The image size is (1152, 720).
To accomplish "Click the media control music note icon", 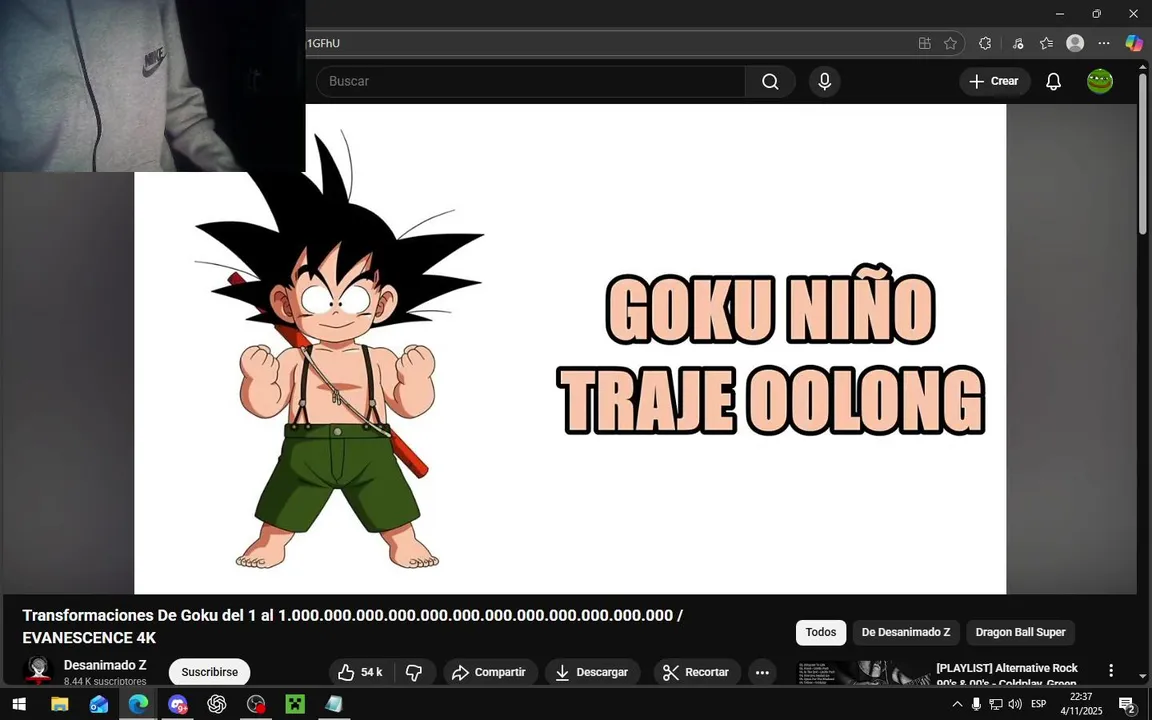I will (x=1018, y=43).
